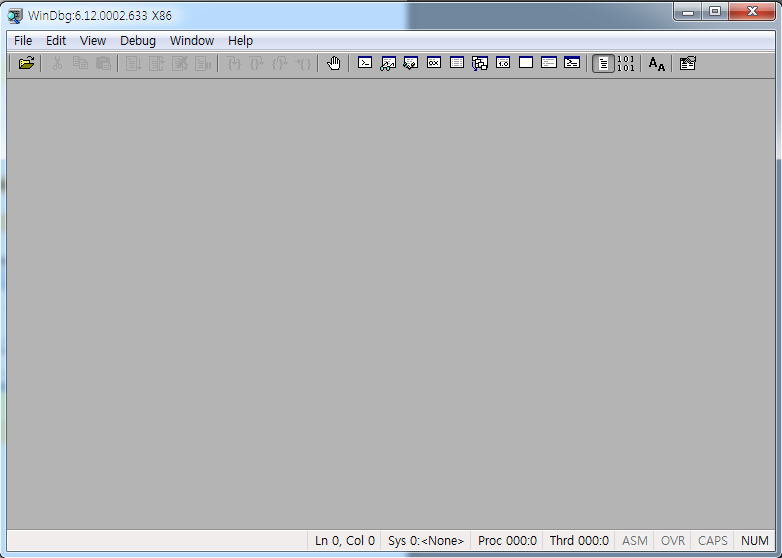This screenshot has height=558, width=782.
Task: Click the 'Thrd 000:0' status entry
Action: pyautogui.click(x=579, y=541)
